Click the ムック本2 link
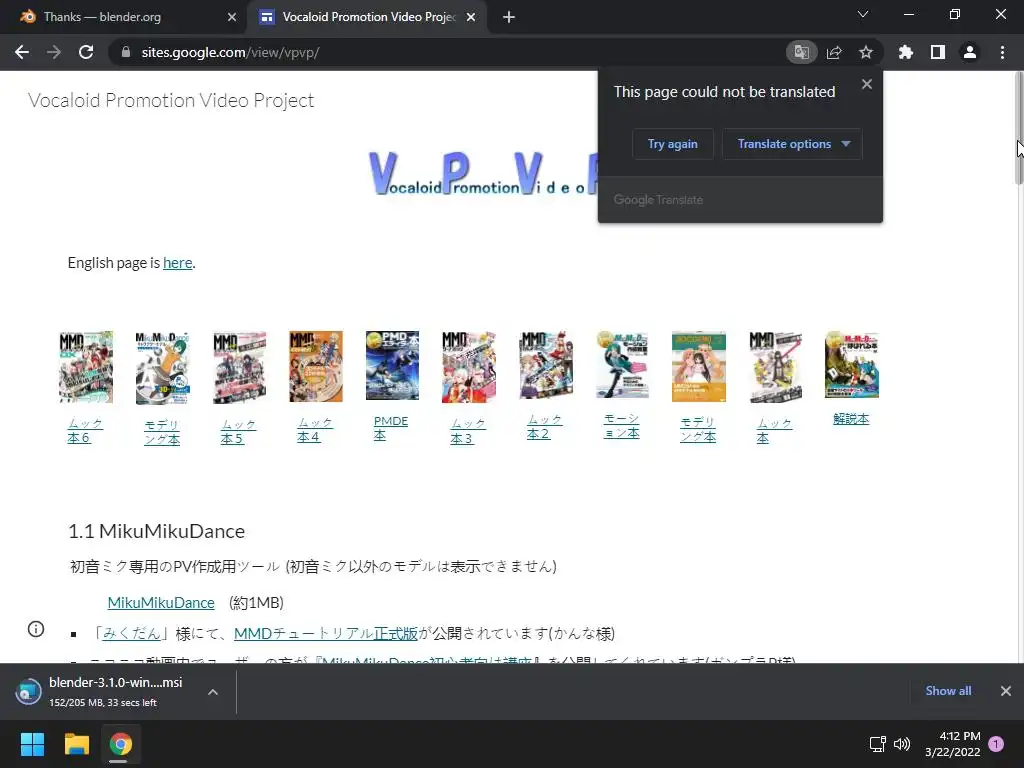Screen dimensions: 1024x768 click(x=545, y=426)
